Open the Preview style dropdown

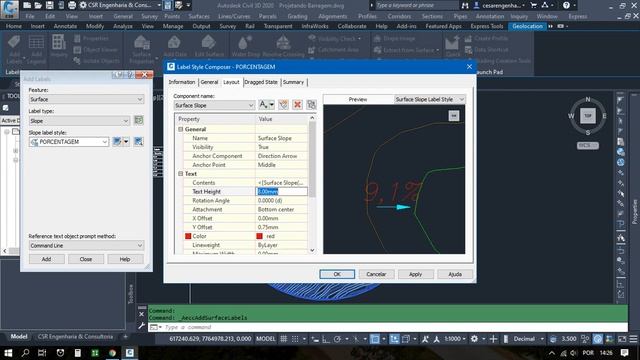click(x=429, y=99)
